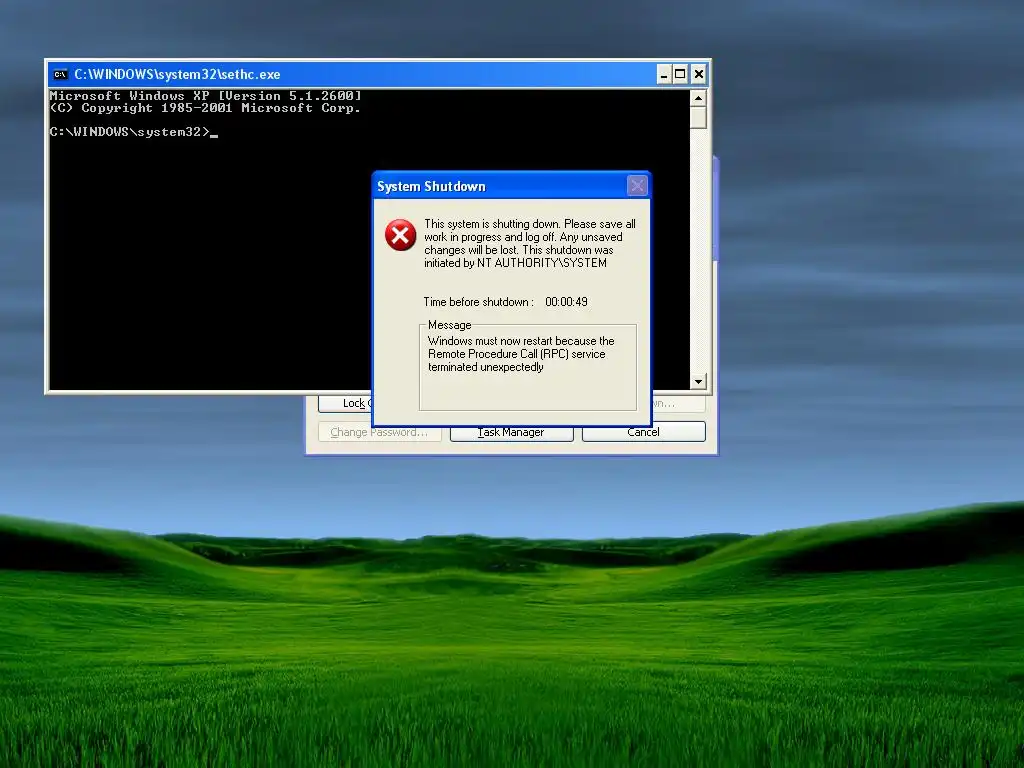Click the scroll up arrow in command window
This screenshot has width=1024, height=768.
tap(698, 99)
